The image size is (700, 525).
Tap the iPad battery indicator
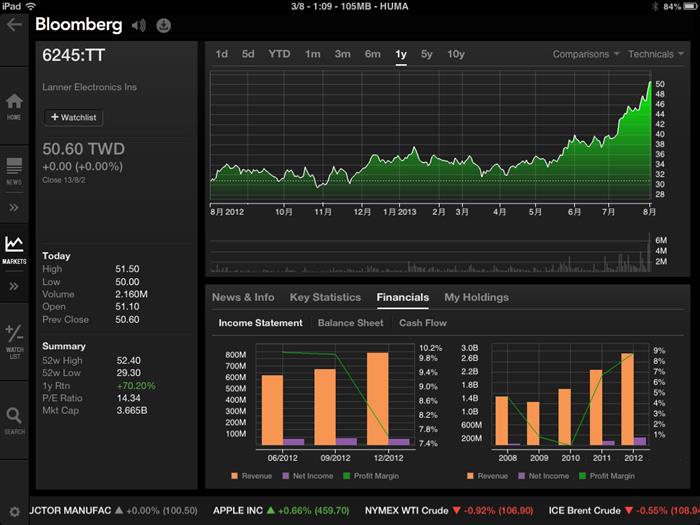coord(690,6)
